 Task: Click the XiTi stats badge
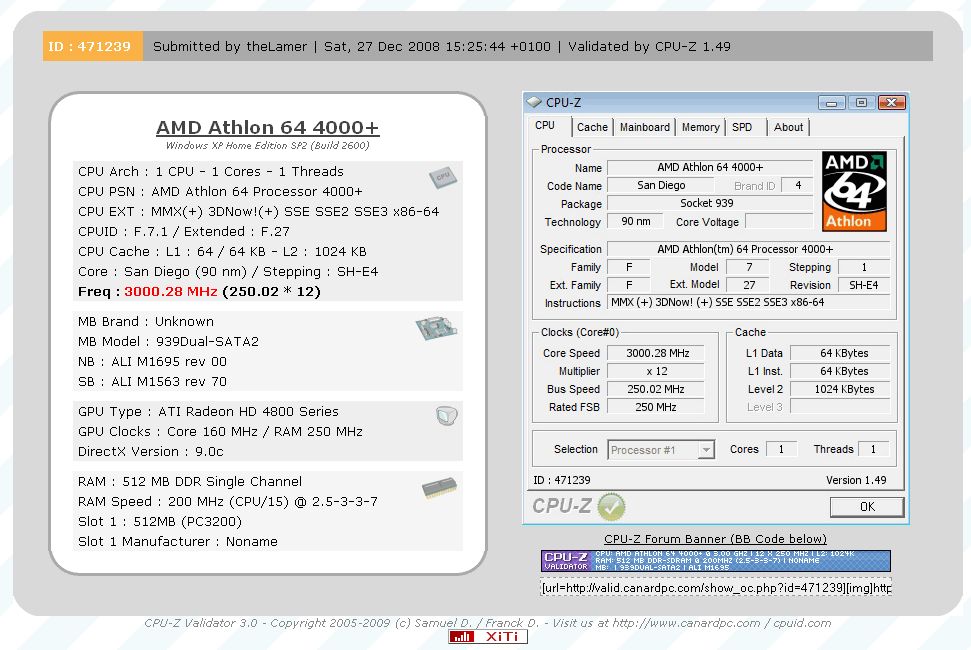(x=488, y=636)
